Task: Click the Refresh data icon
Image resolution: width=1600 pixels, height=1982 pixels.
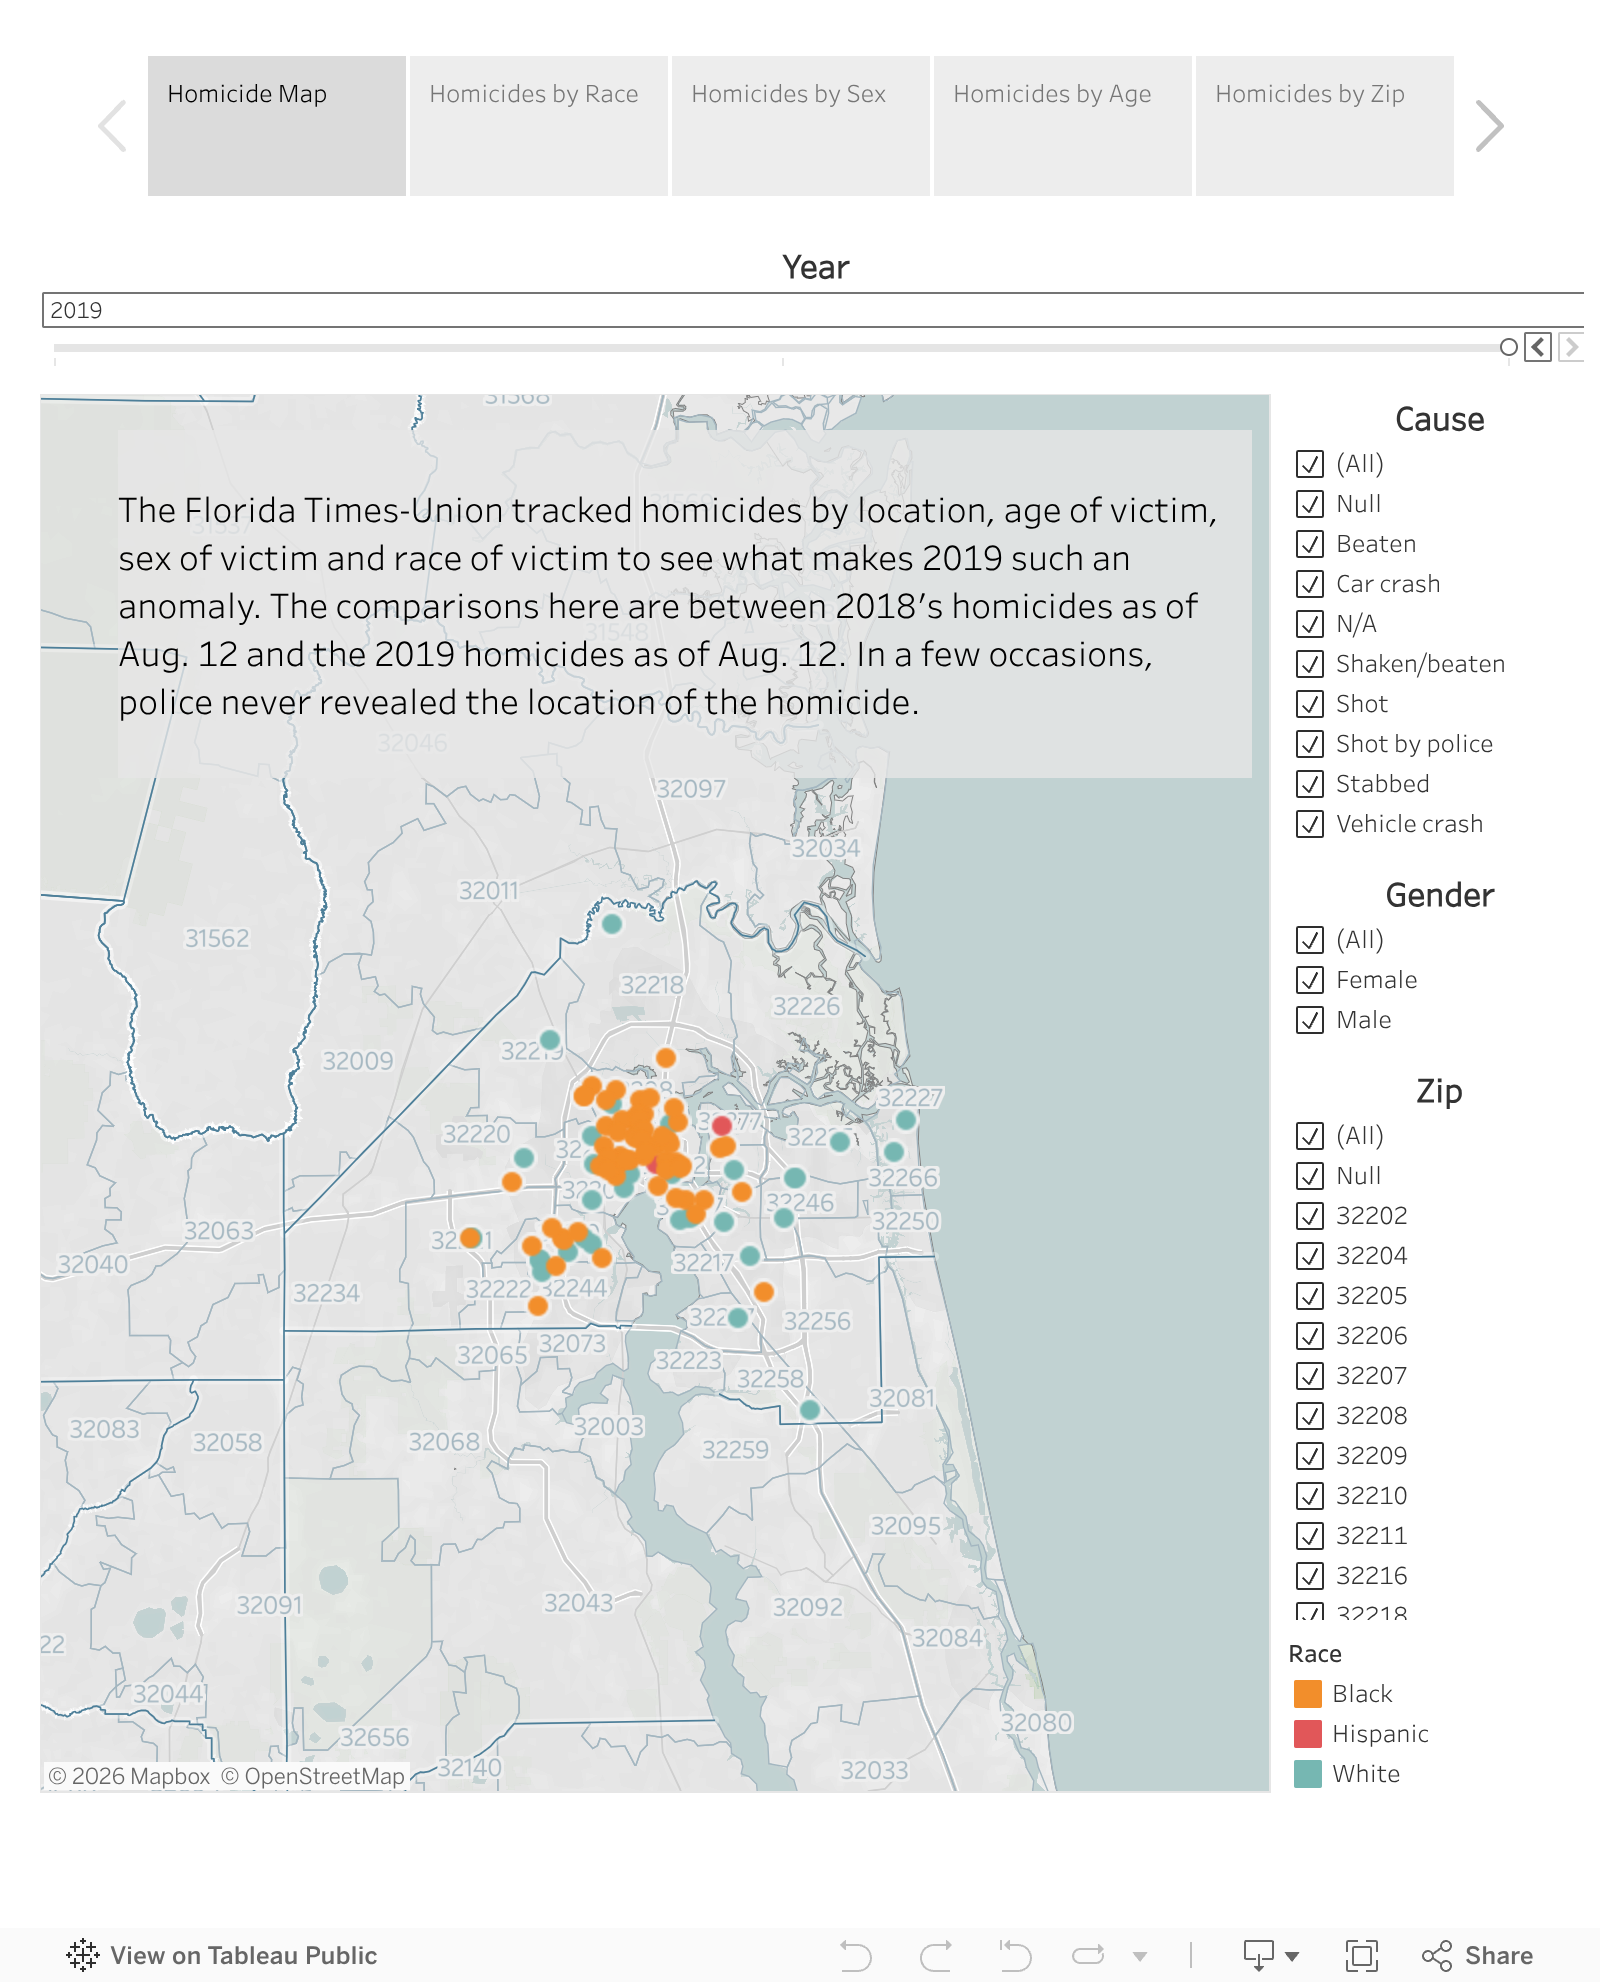Action: pos(1087,1955)
